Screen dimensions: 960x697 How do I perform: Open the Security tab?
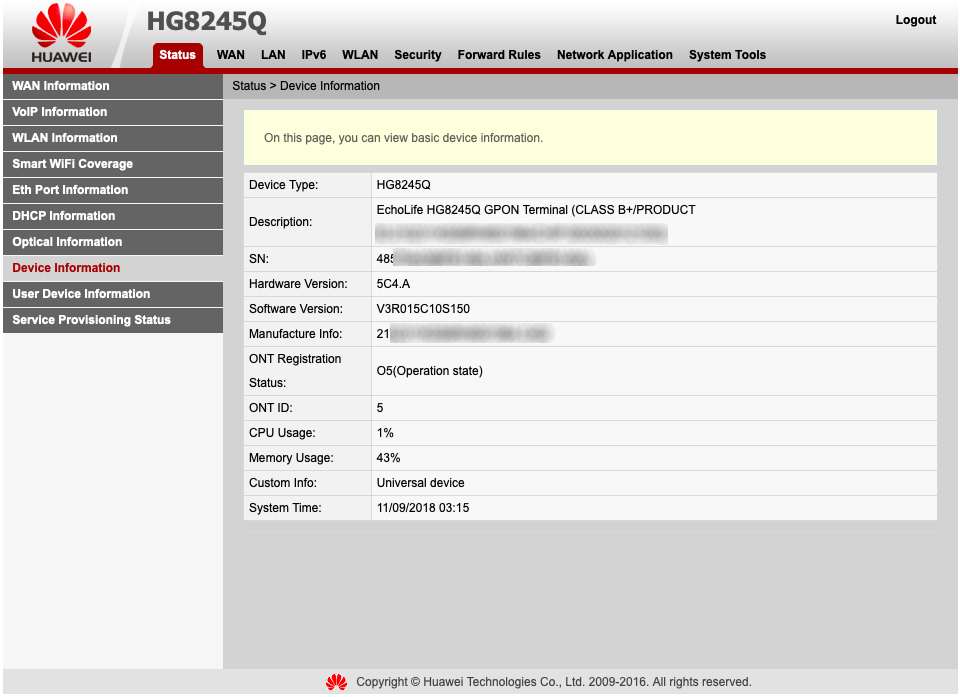(418, 55)
